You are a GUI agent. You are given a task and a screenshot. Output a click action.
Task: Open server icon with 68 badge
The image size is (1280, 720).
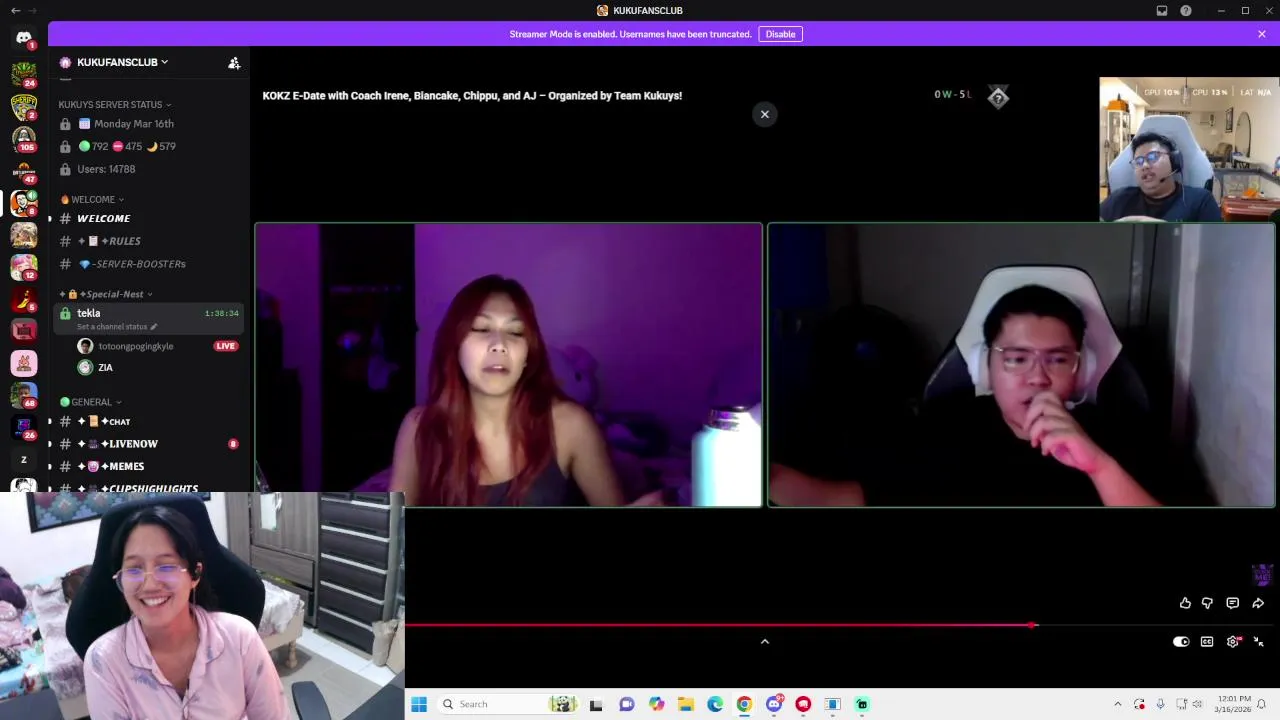(24, 395)
